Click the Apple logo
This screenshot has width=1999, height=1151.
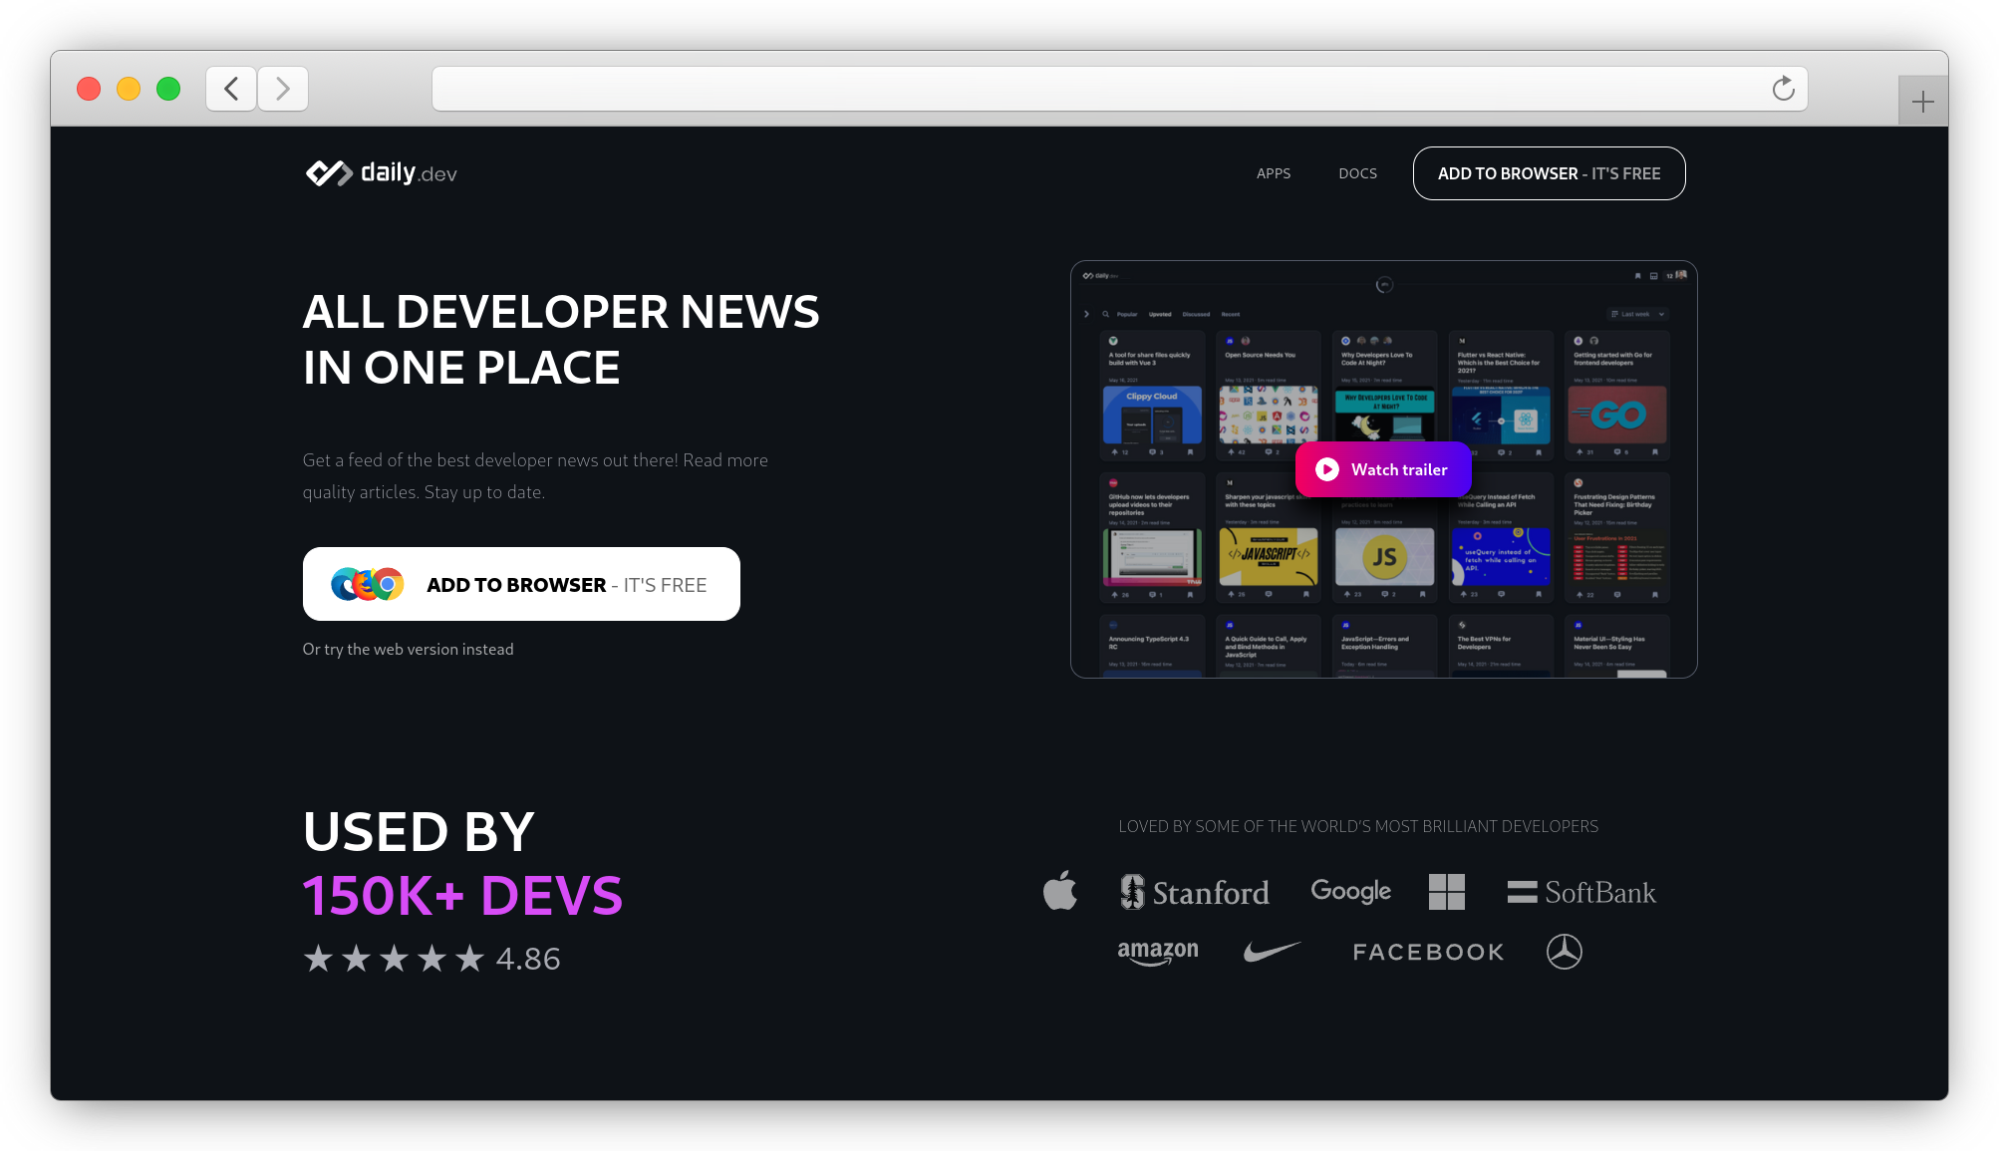1060,890
